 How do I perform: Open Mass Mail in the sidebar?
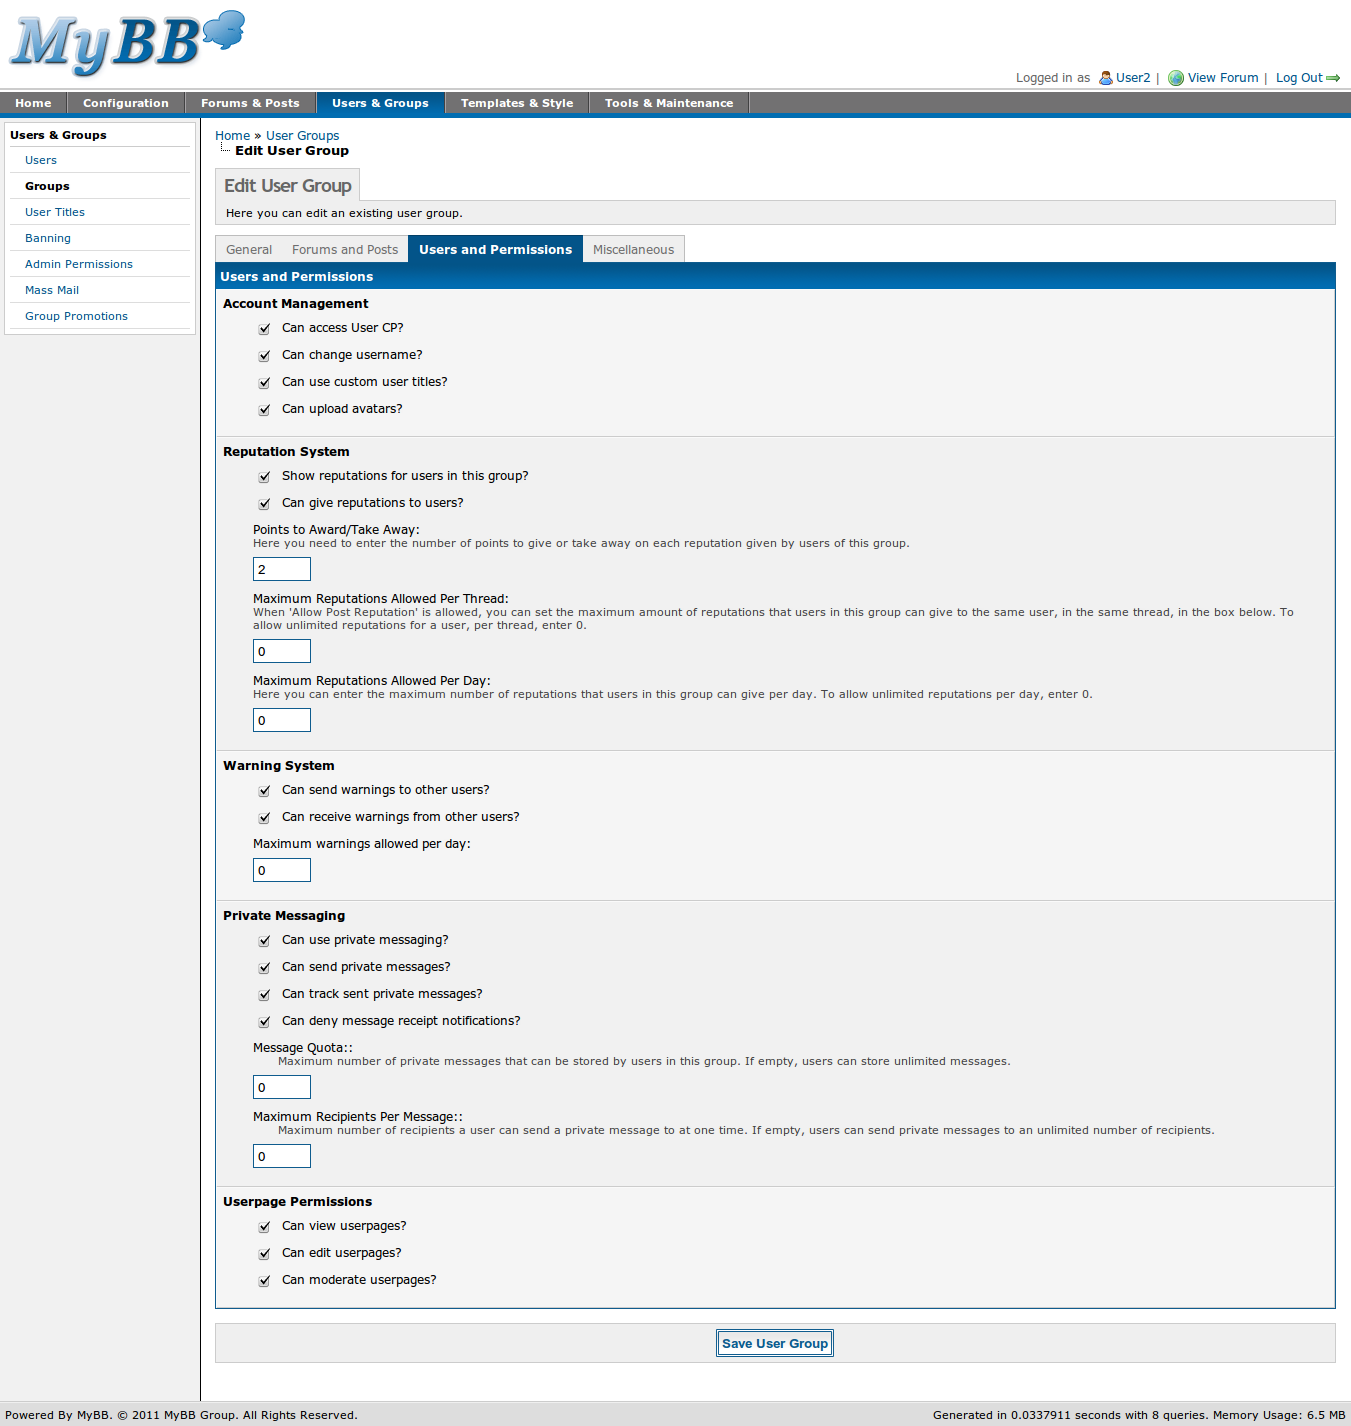pyautogui.click(x=52, y=290)
